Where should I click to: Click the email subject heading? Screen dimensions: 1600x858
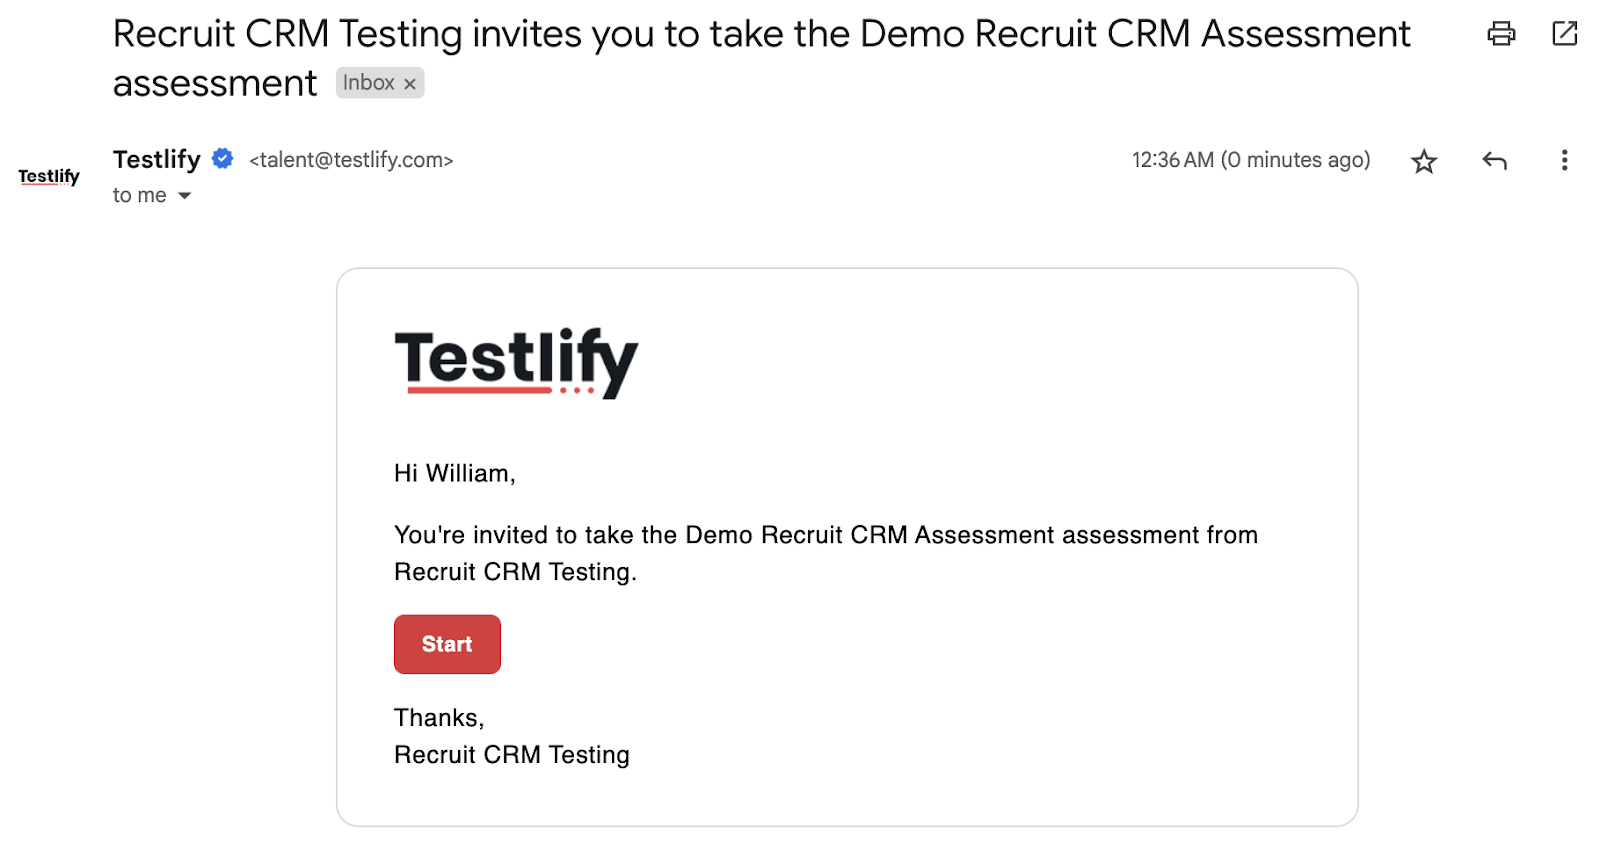tap(761, 58)
